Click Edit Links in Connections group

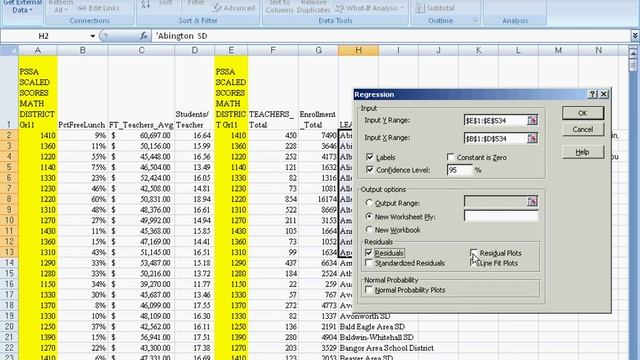coord(98,8)
